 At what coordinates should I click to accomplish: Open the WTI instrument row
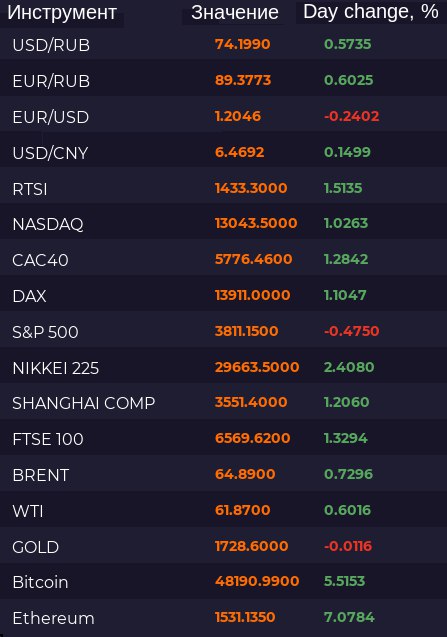tap(224, 511)
